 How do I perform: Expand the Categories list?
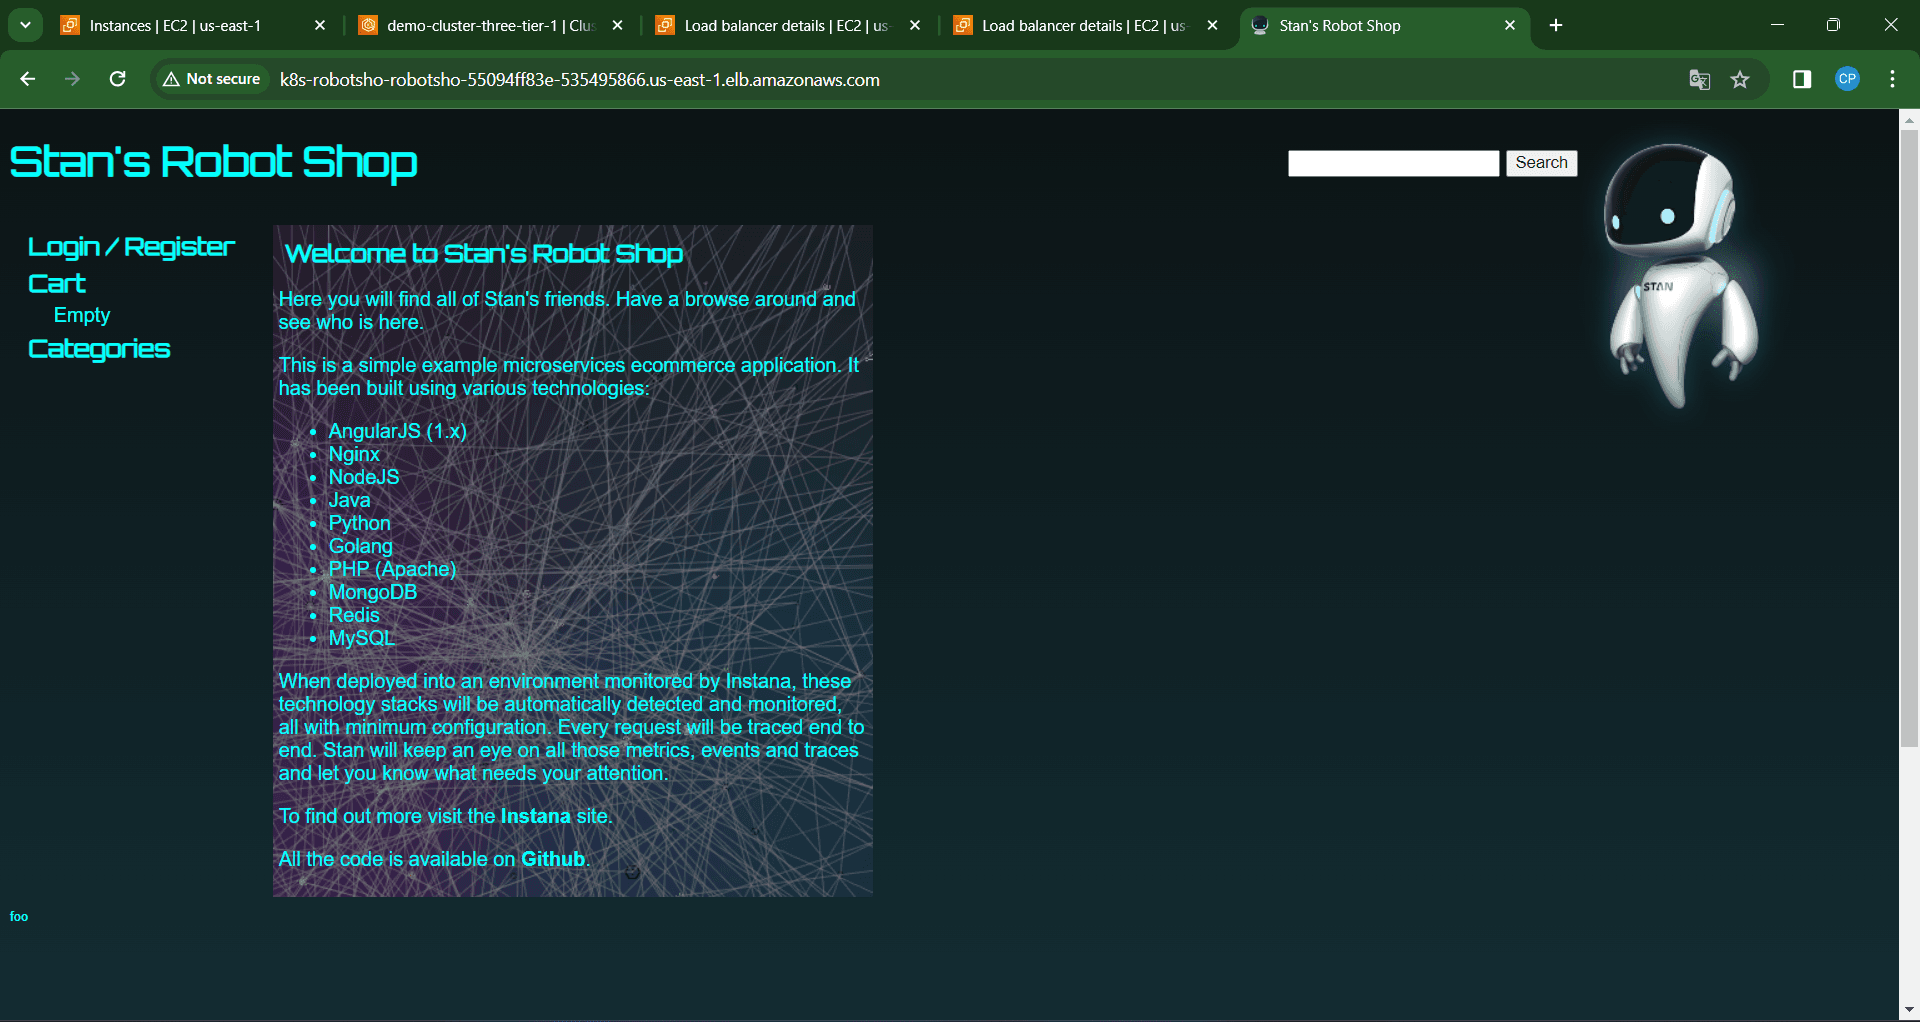coord(99,349)
